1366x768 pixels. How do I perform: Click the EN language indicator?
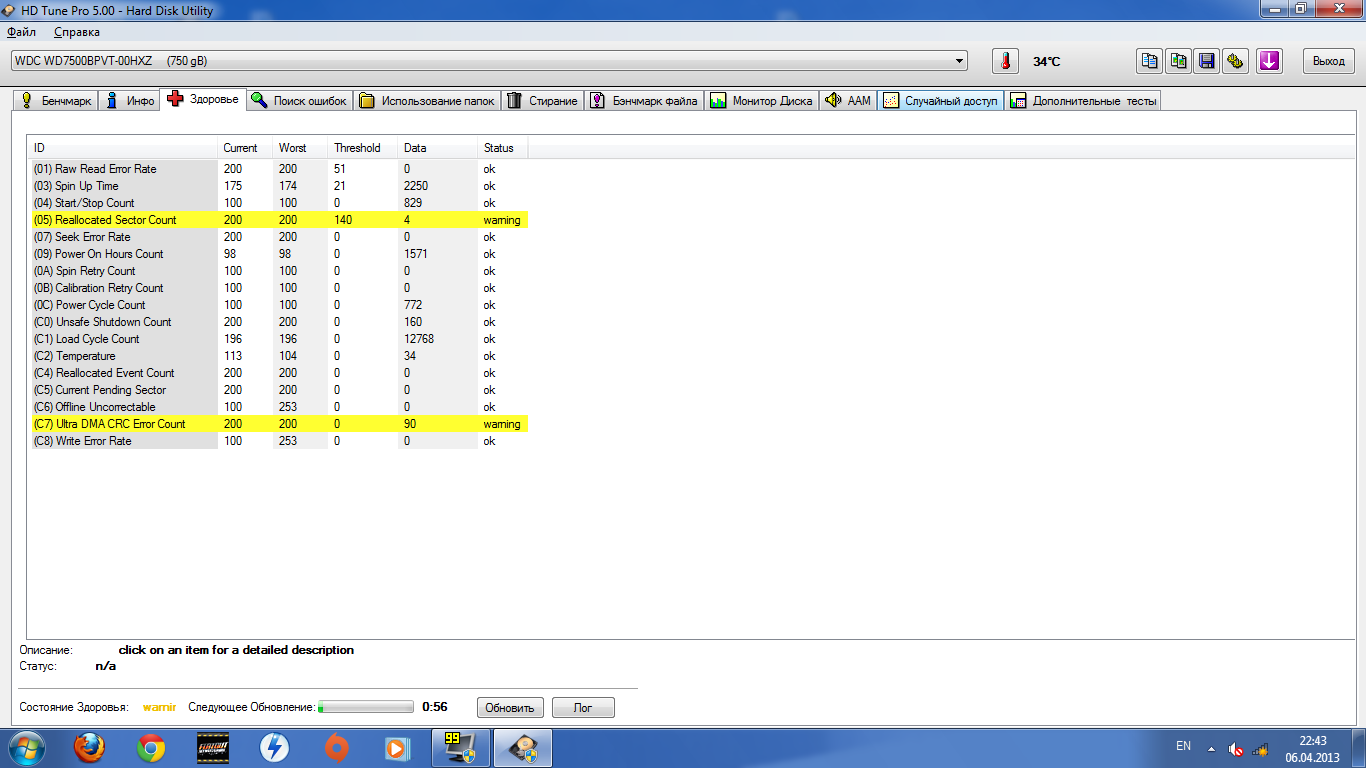point(1183,747)
